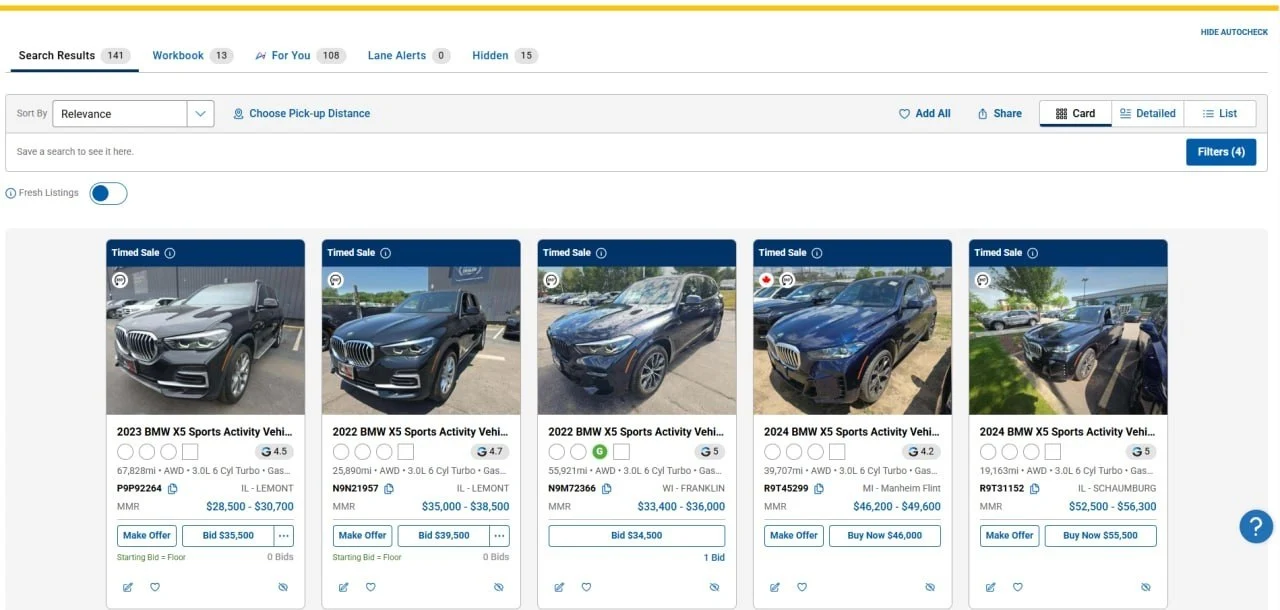Copy VIN N9N21957 with the copy icon
The image size is (1280, 610).
(389, 489)
